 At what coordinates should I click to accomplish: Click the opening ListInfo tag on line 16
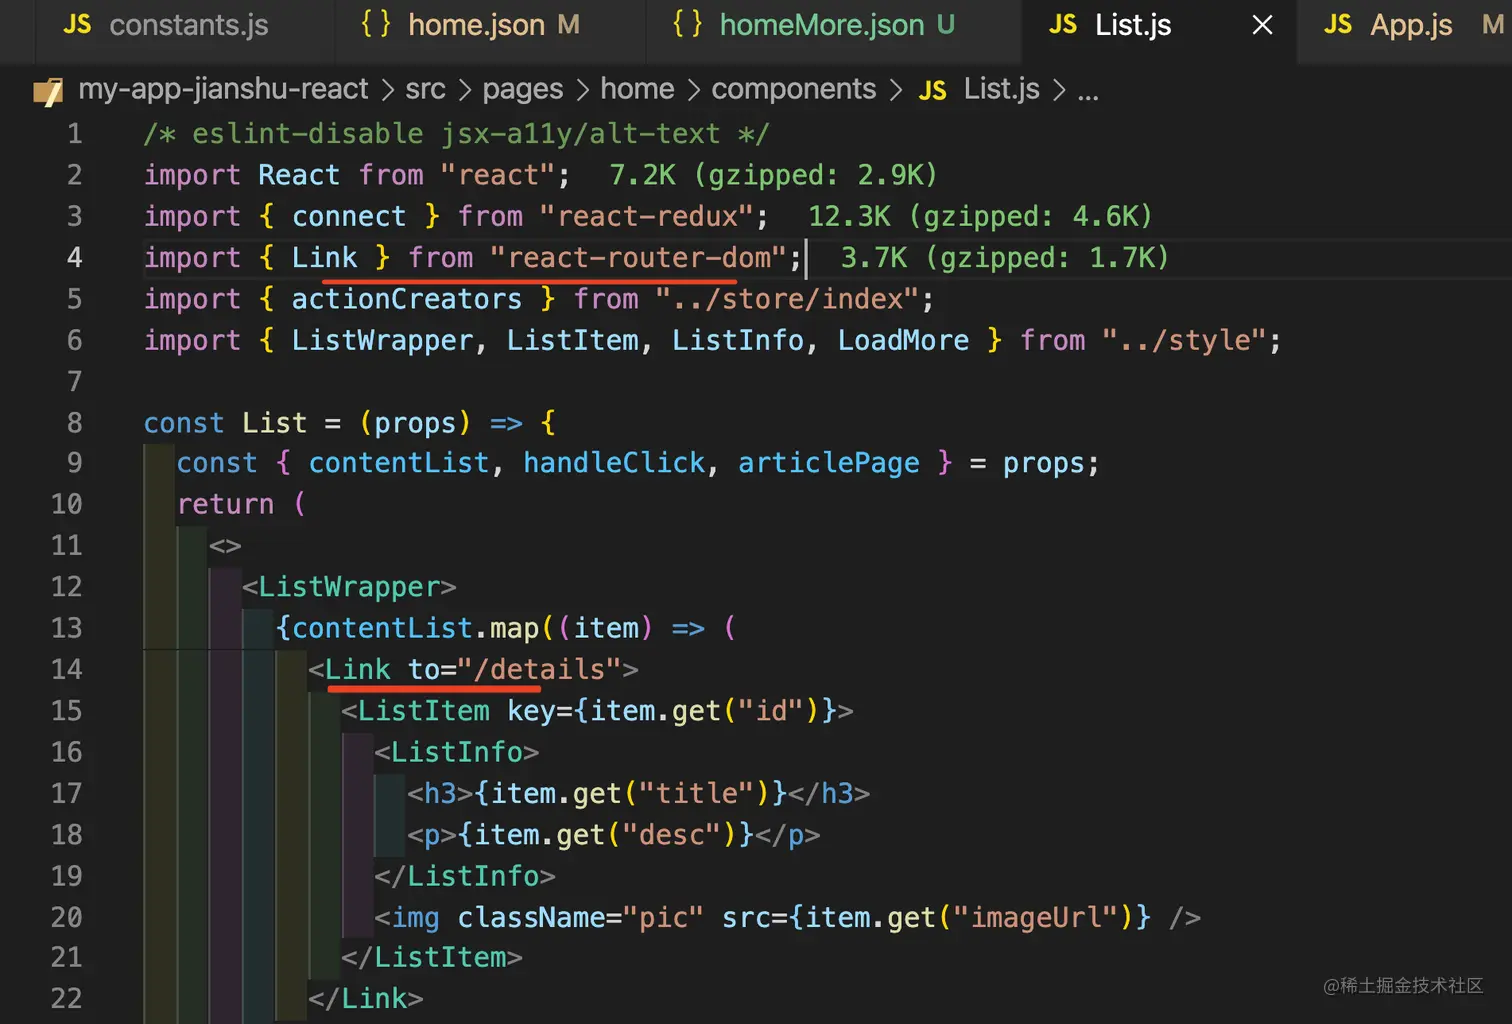pyautogui.click(x=457, y=752)
